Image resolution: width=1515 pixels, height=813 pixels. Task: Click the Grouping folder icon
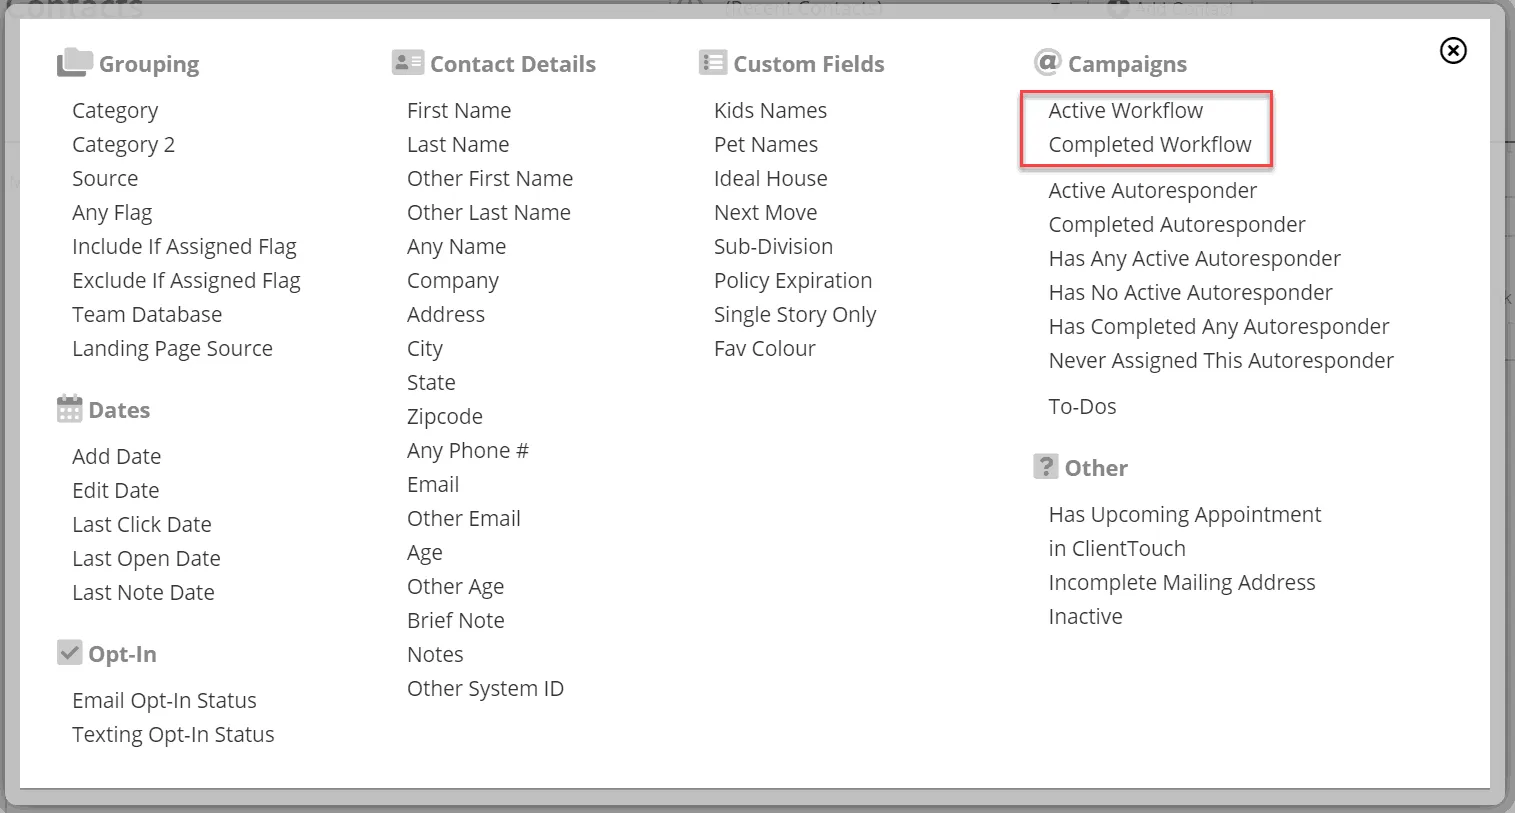(75, 63)
